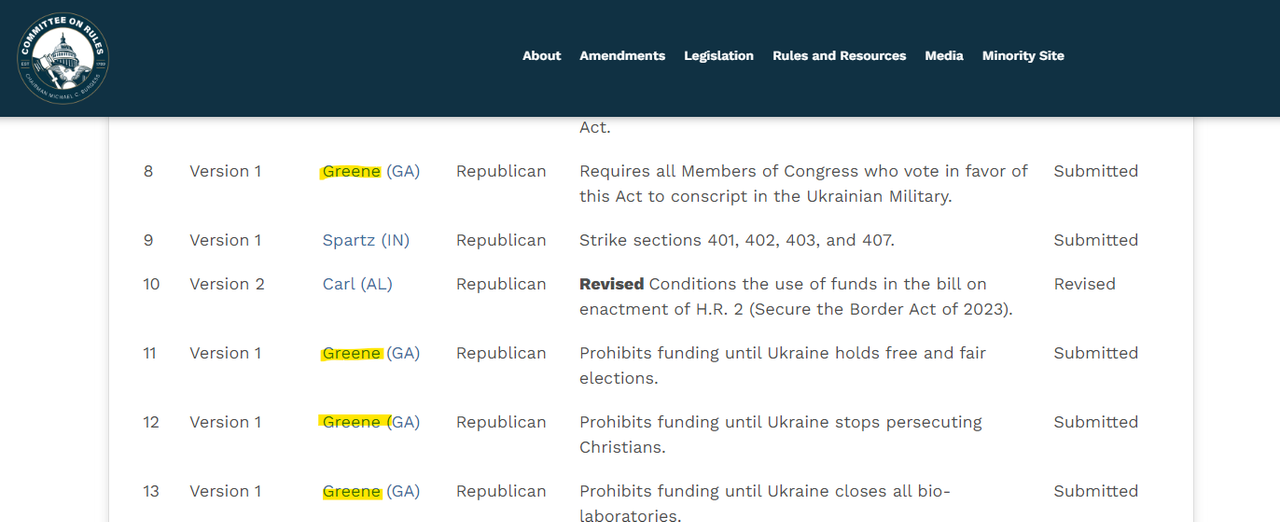Click the Submitted status for amendment 12

tap(1095, 422)
